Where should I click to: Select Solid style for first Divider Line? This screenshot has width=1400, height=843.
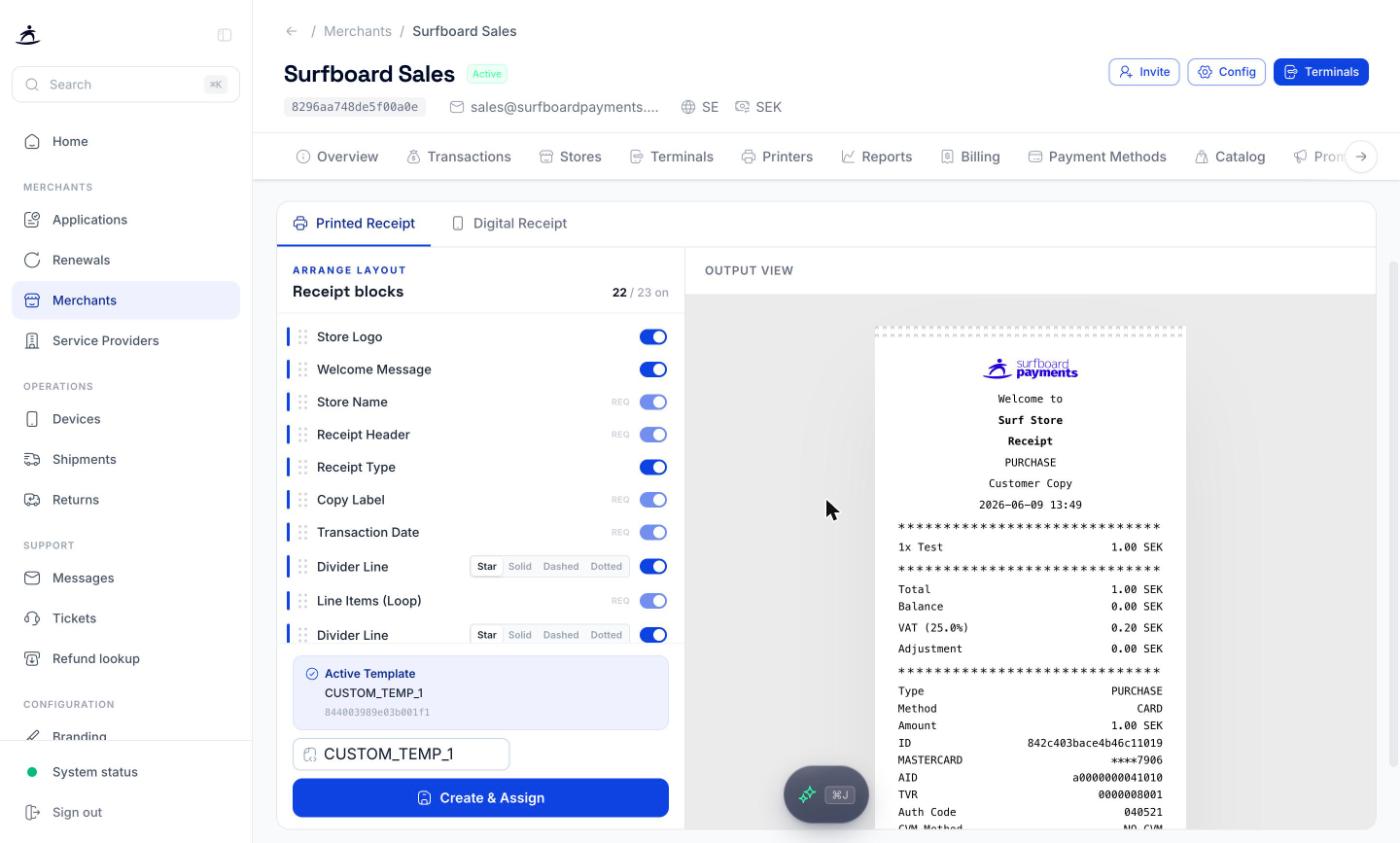click(x=520, y=566)
